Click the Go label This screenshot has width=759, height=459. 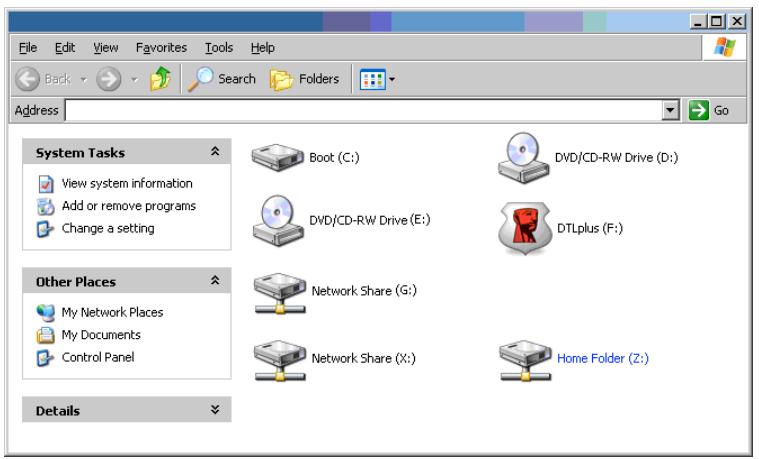tap(721, 111)
